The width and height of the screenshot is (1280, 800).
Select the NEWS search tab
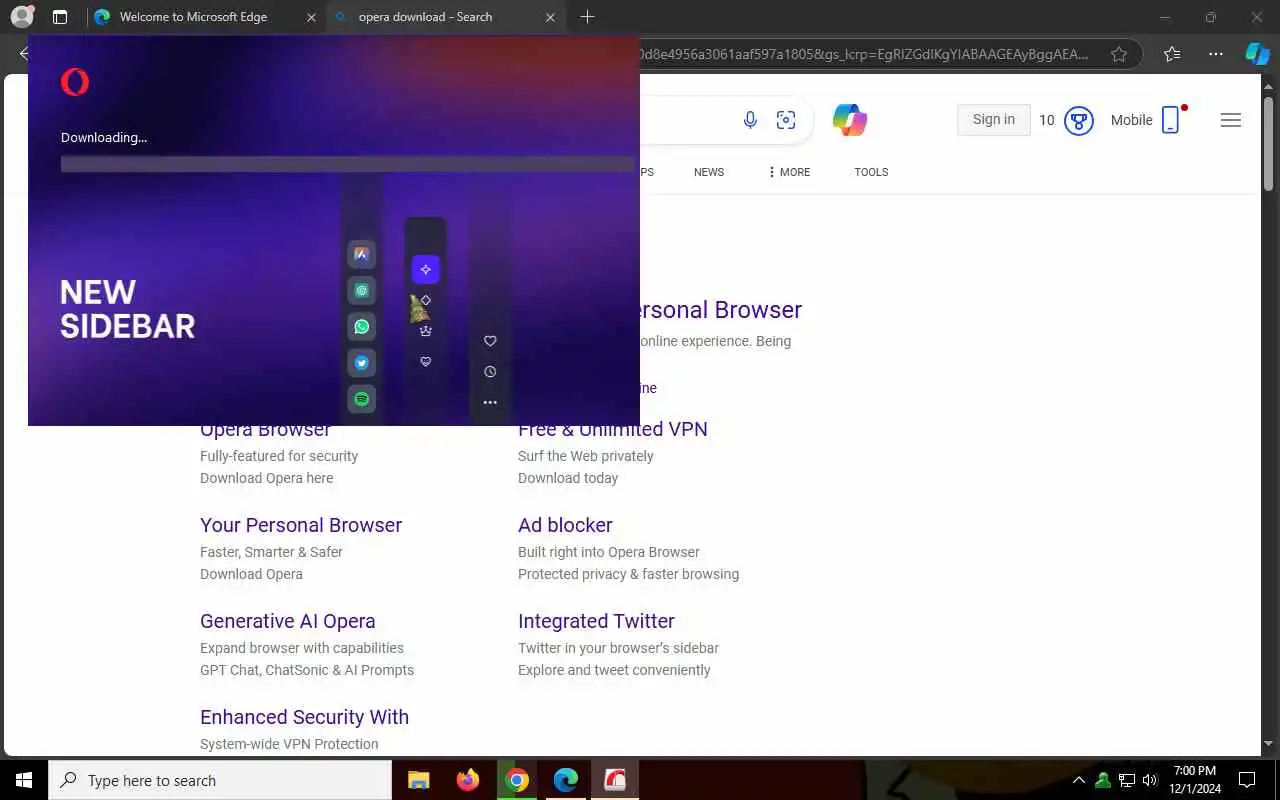pyautogui.click(x=709, y=172)
